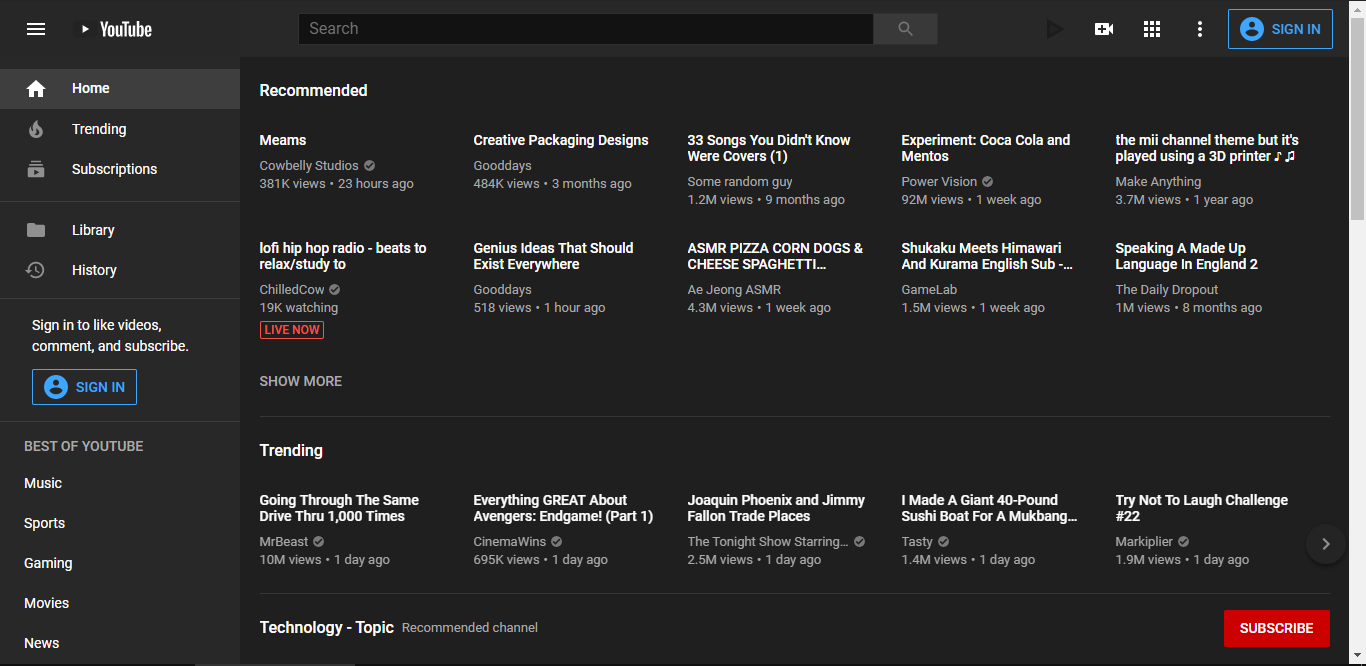This screenshot has width=1366, height=666.
Task: Open Gooddays channel under Creative Packaging Designs
Action: (502, 165)
